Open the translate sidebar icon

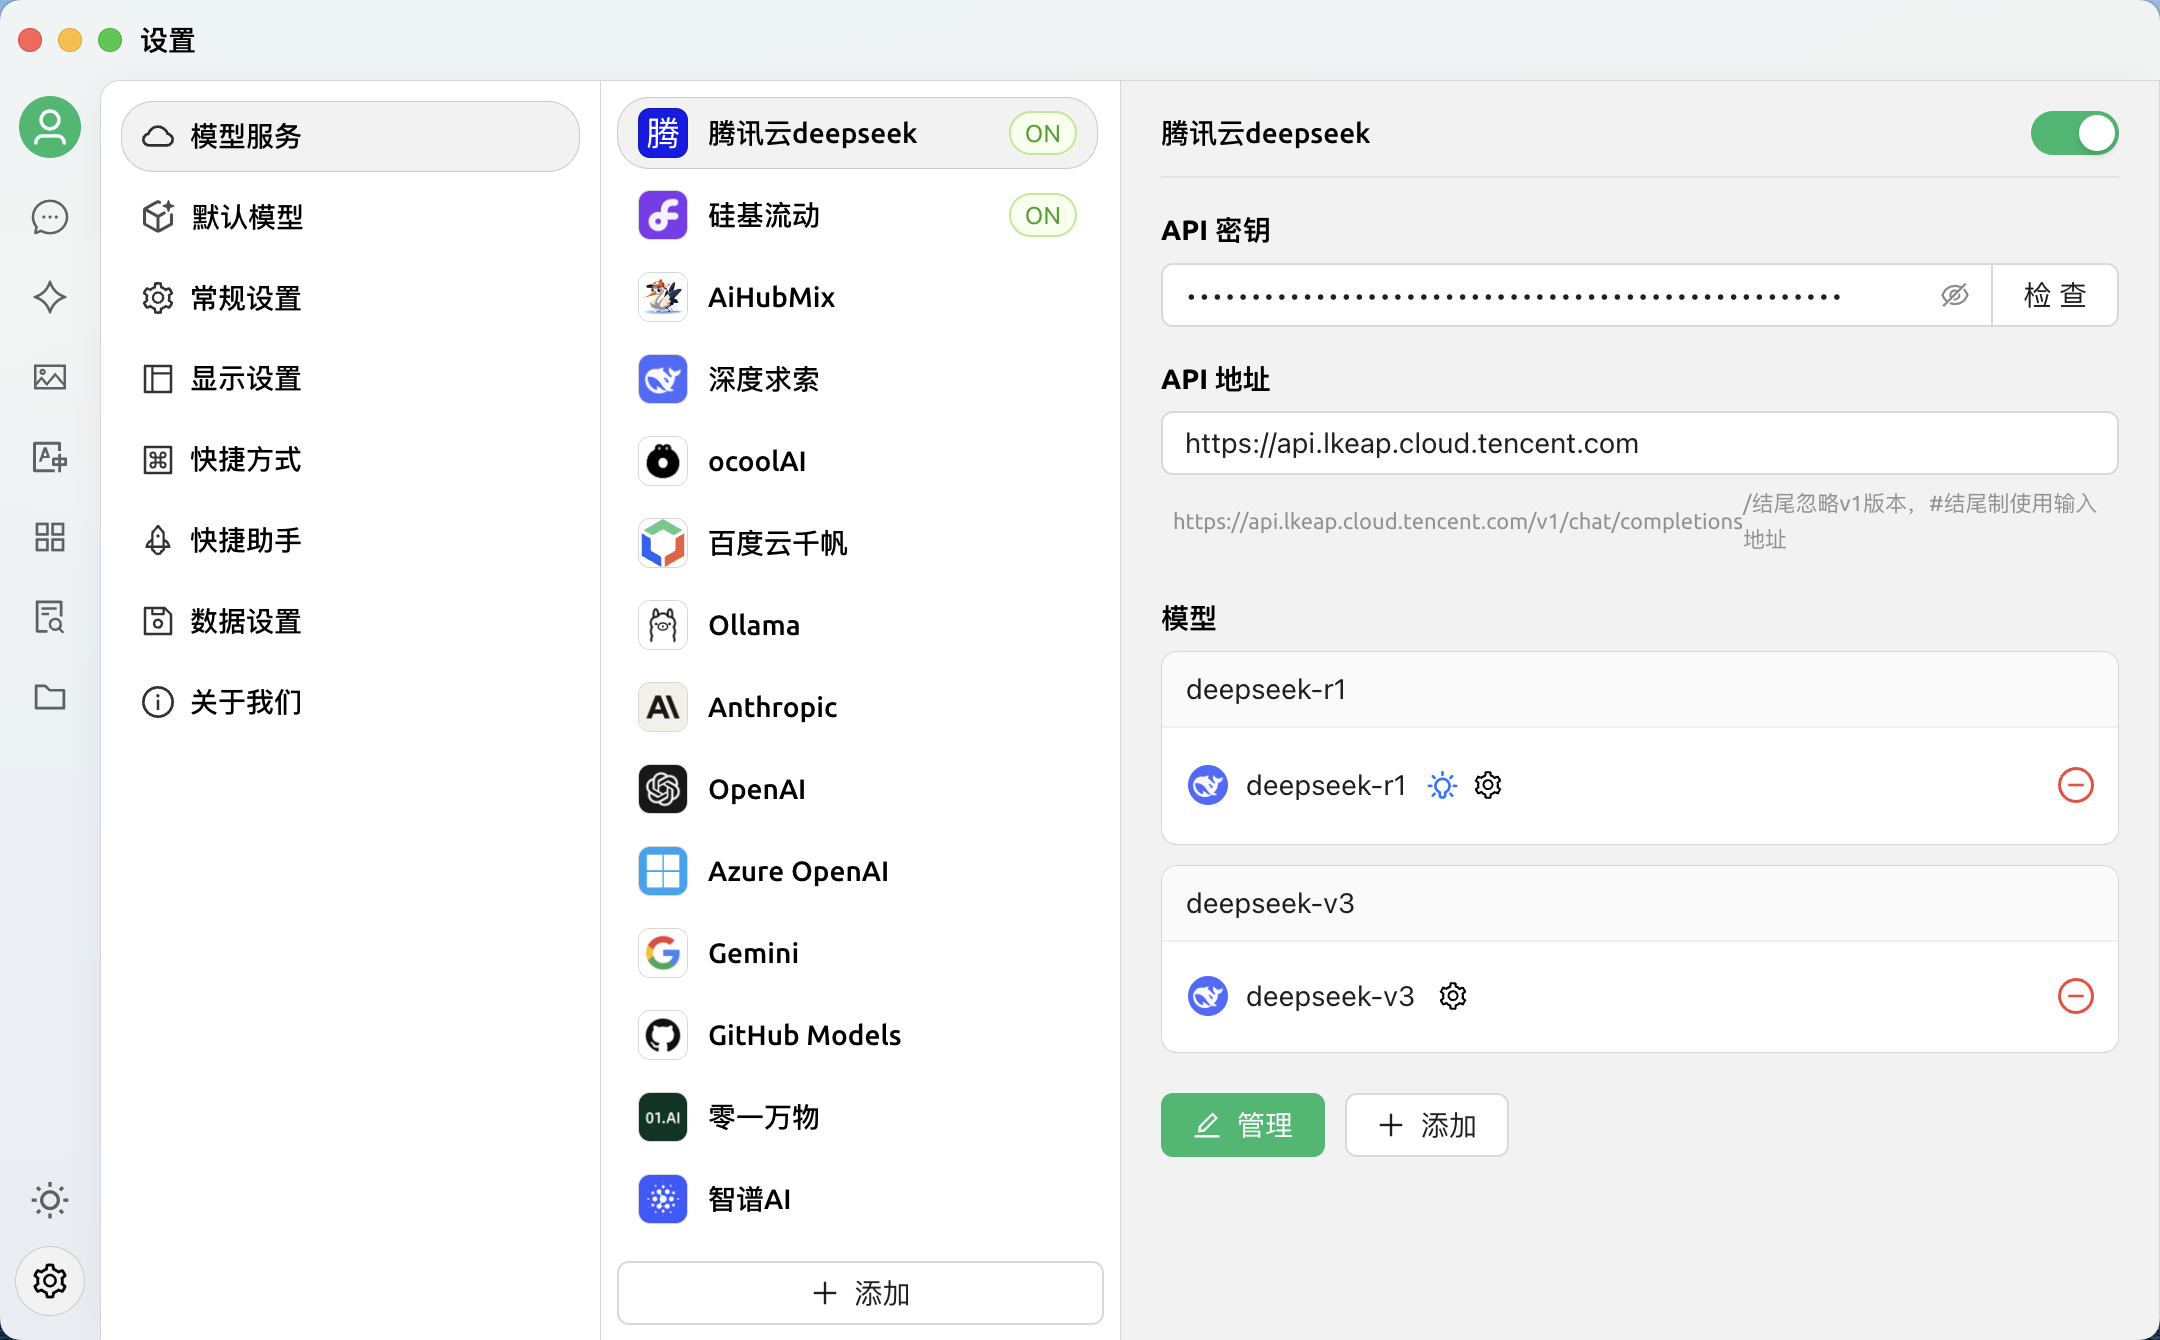pos(50,457)
